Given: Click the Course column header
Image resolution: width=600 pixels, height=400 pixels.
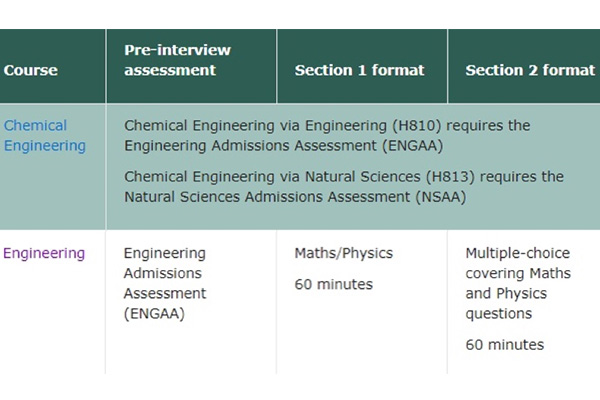Looking at the screenshot, I should [31, 70].
